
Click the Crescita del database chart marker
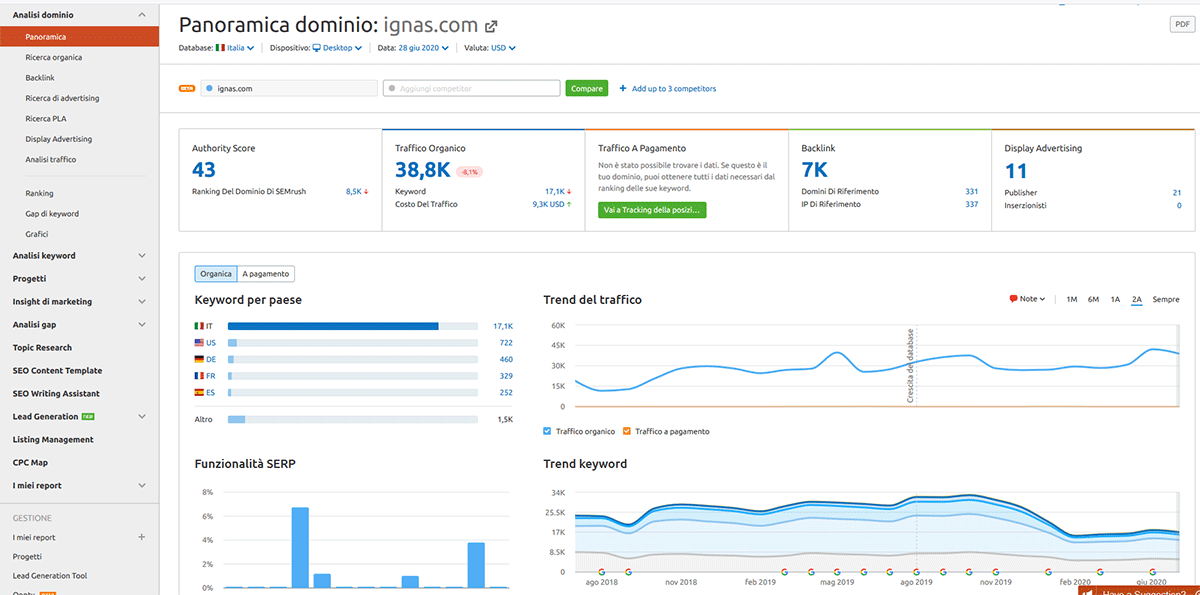(x=911, y=364)
